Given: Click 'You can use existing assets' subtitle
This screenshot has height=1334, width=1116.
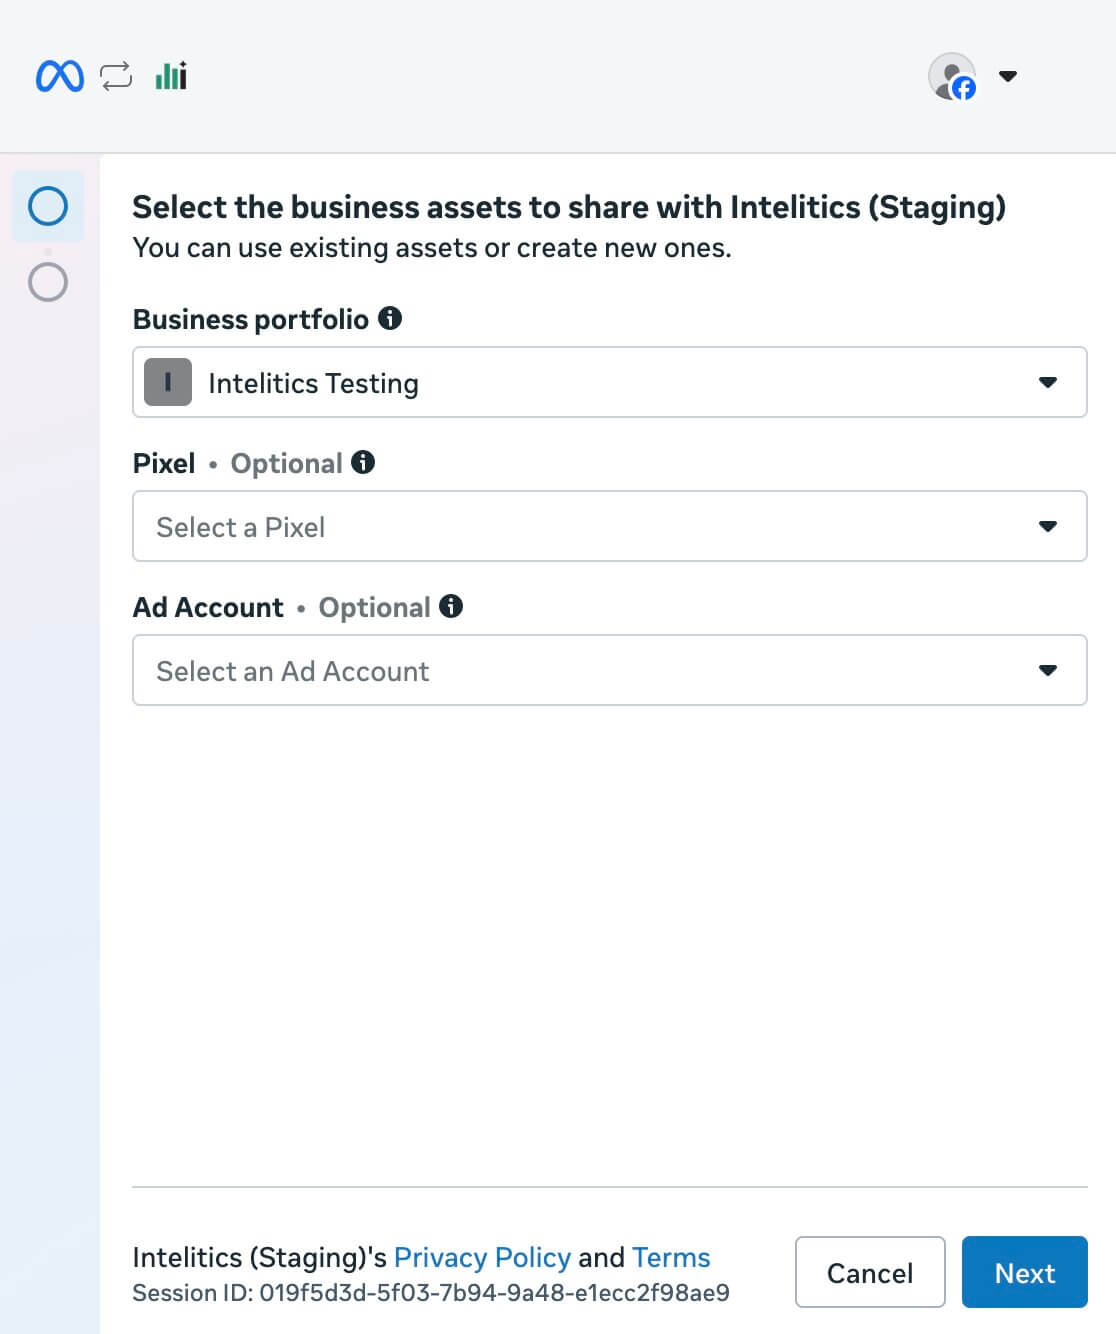Looking at the screenshot, I should (x=432, y=248).
